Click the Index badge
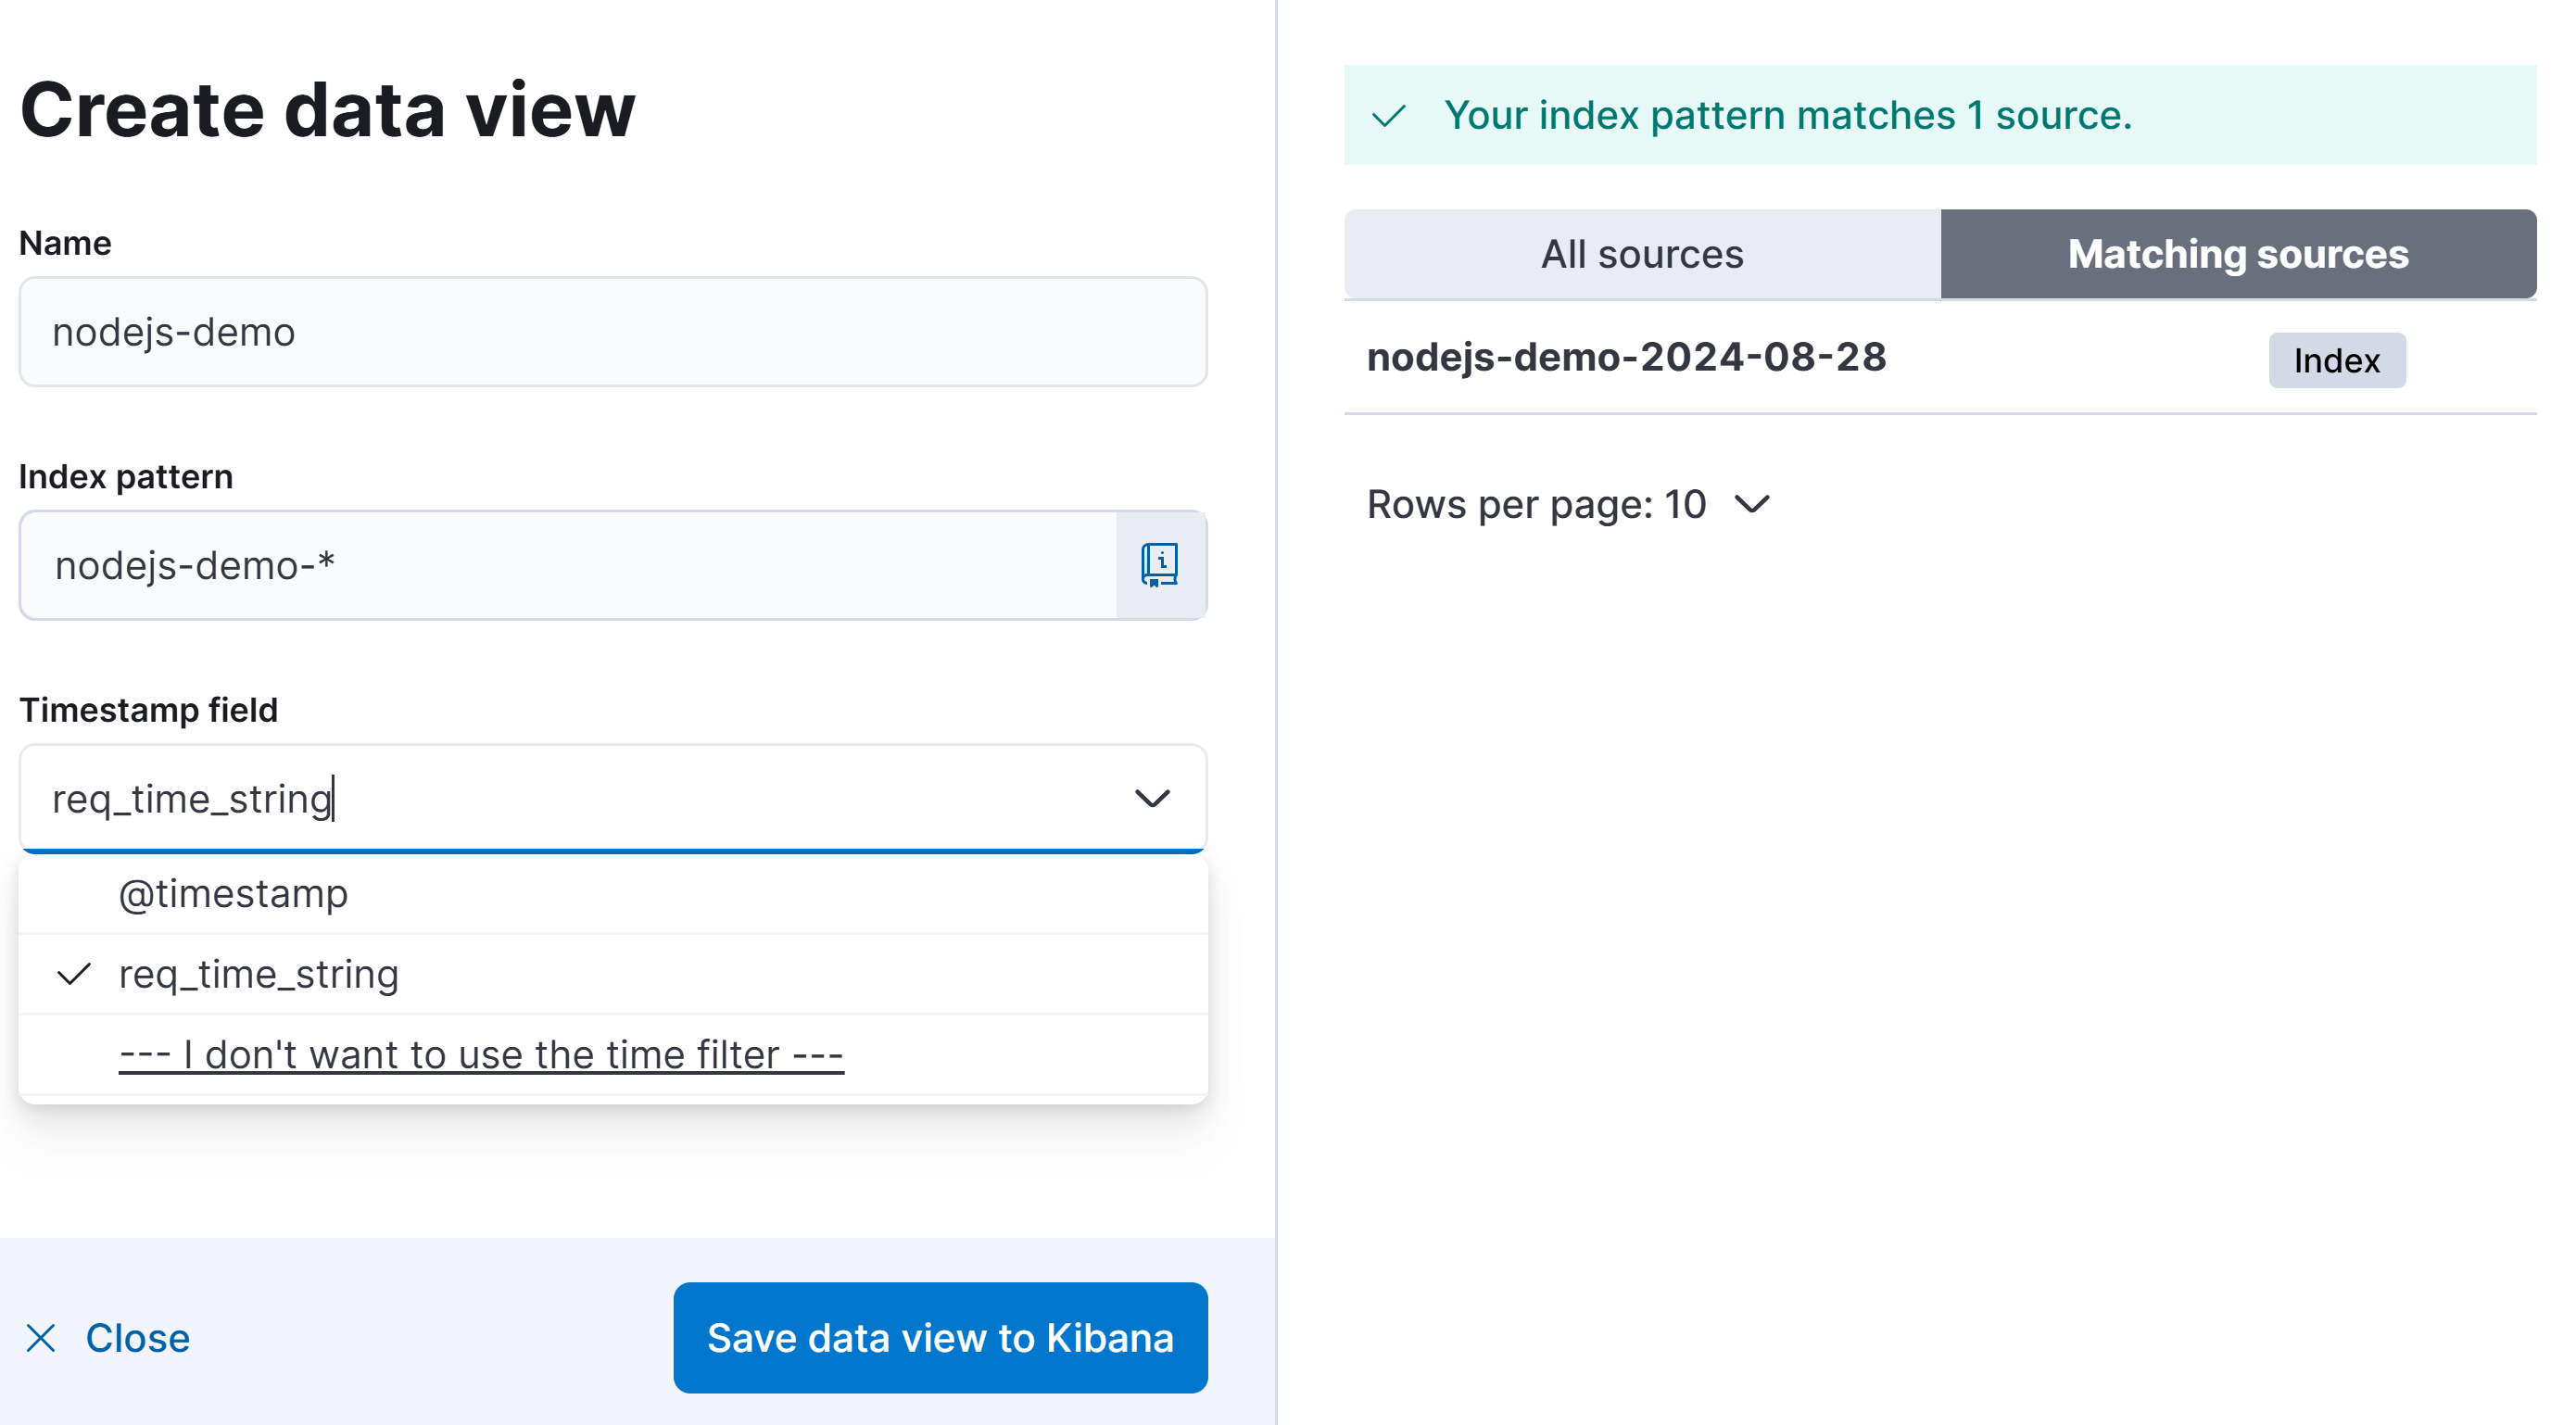2576x1425 pixels. coord(2336,360)
